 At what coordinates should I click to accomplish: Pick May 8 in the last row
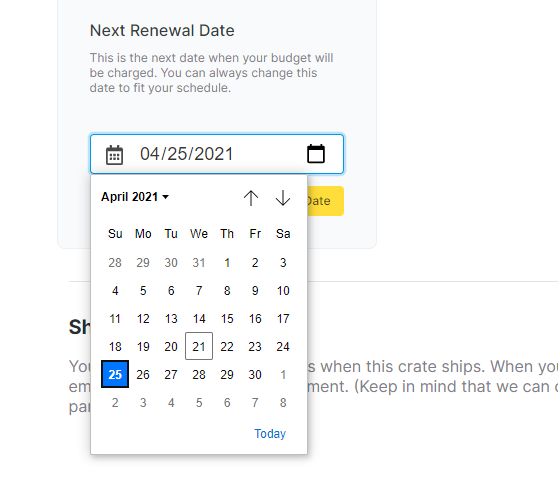pyautogui.click(x=283, y=402)
